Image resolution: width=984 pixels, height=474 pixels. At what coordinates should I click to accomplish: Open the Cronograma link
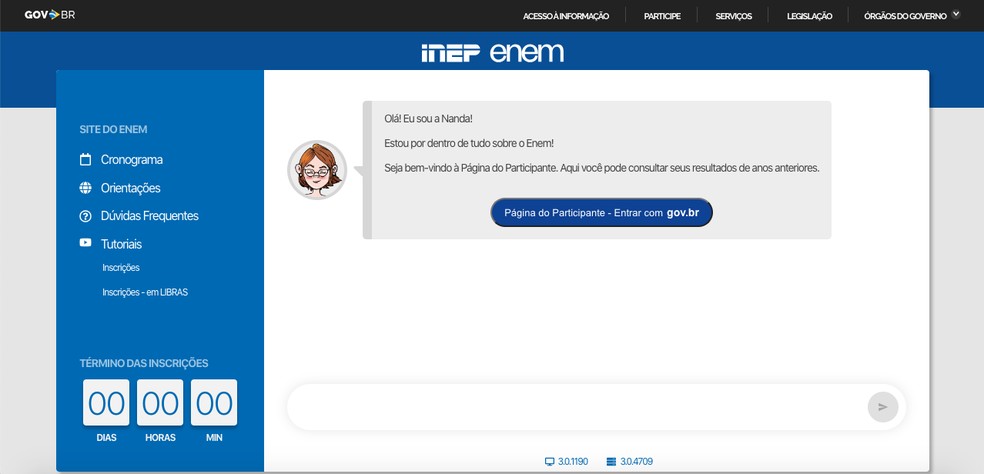point(132,159)
